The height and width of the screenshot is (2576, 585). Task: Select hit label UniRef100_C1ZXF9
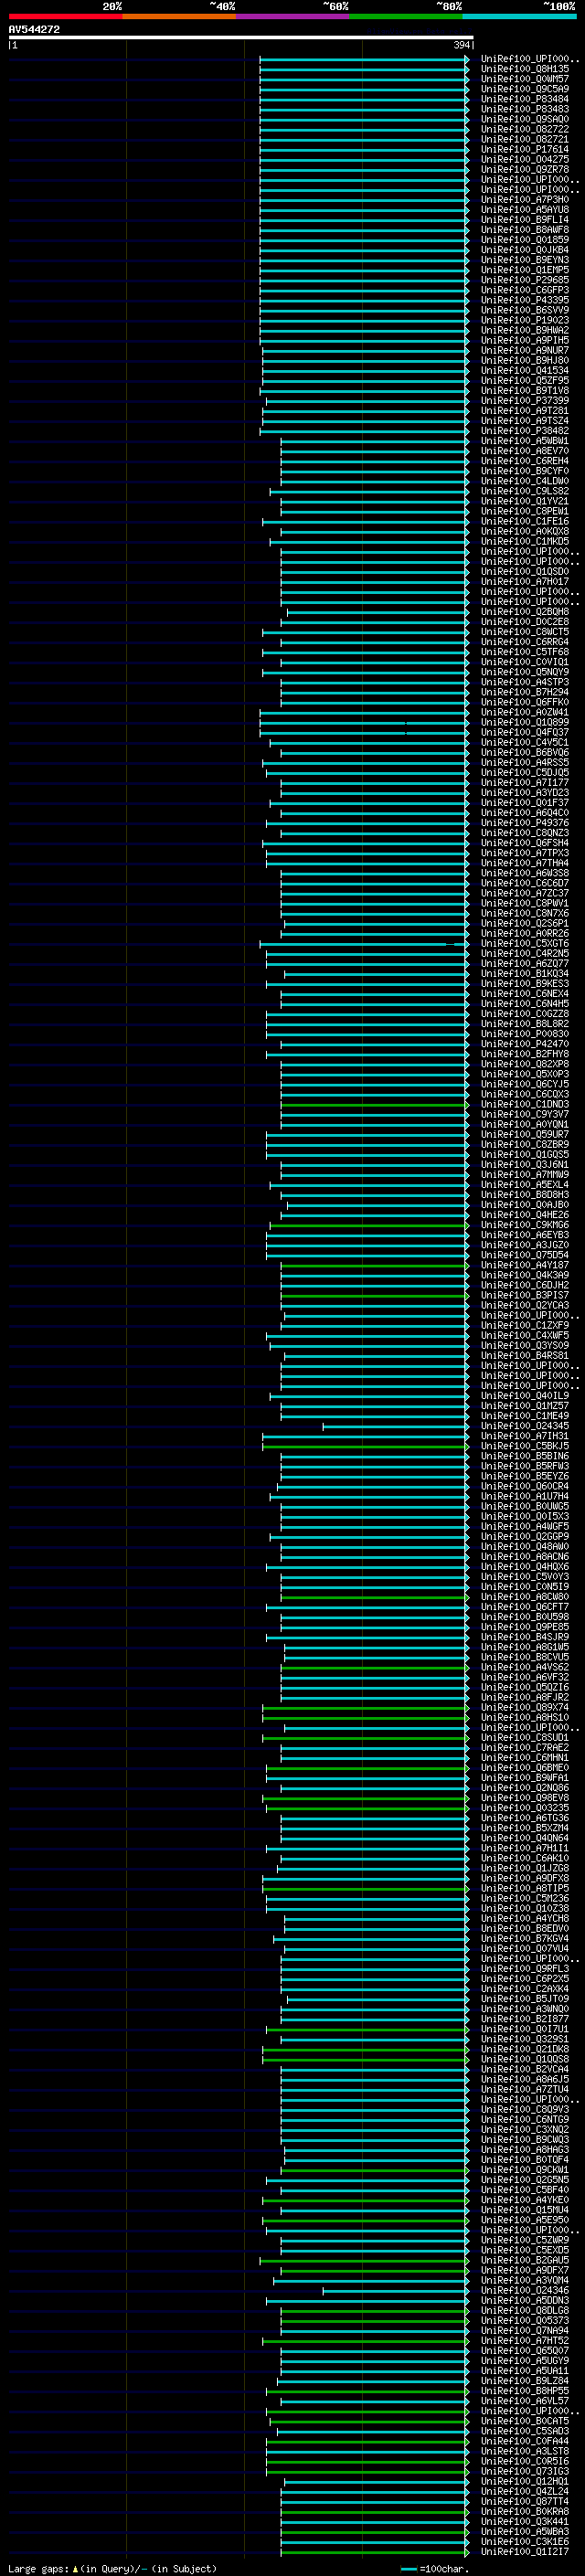[x=525, y=1325]
